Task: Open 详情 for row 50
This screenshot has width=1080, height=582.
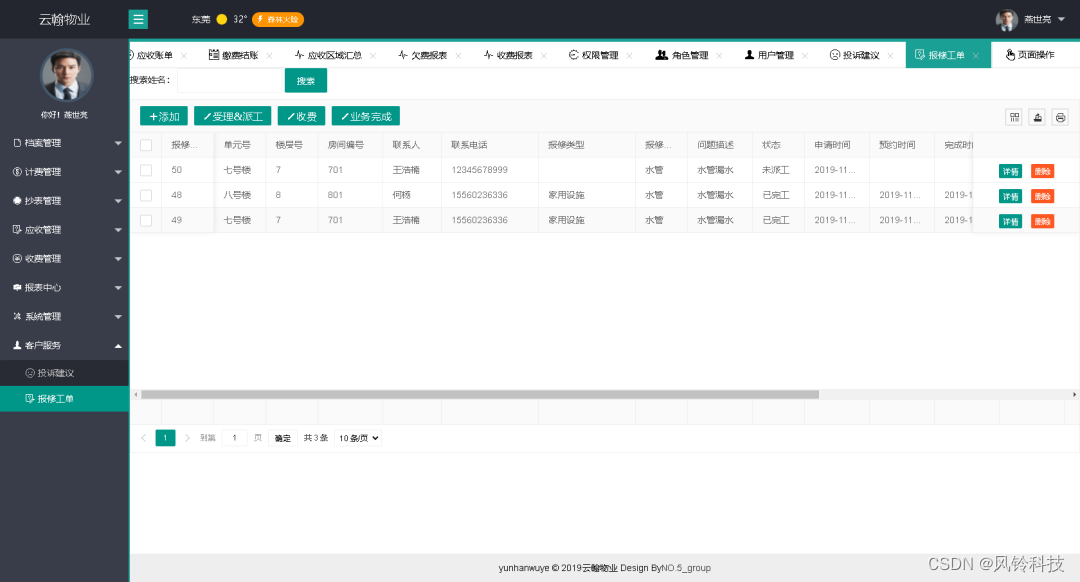Action: coord(1010,172)
